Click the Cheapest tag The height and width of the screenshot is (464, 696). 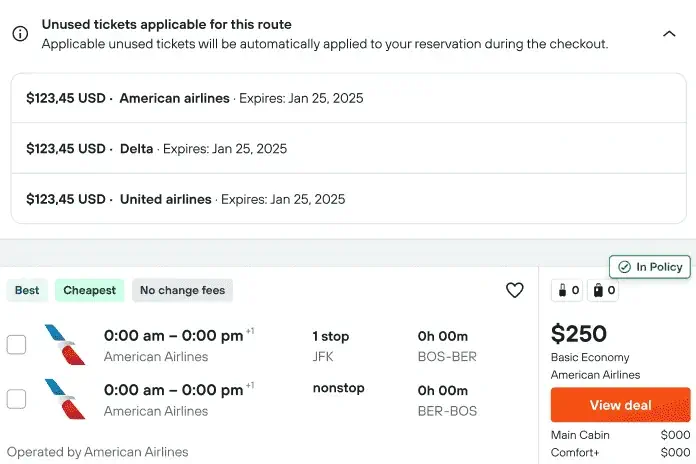tap(89, 290)
